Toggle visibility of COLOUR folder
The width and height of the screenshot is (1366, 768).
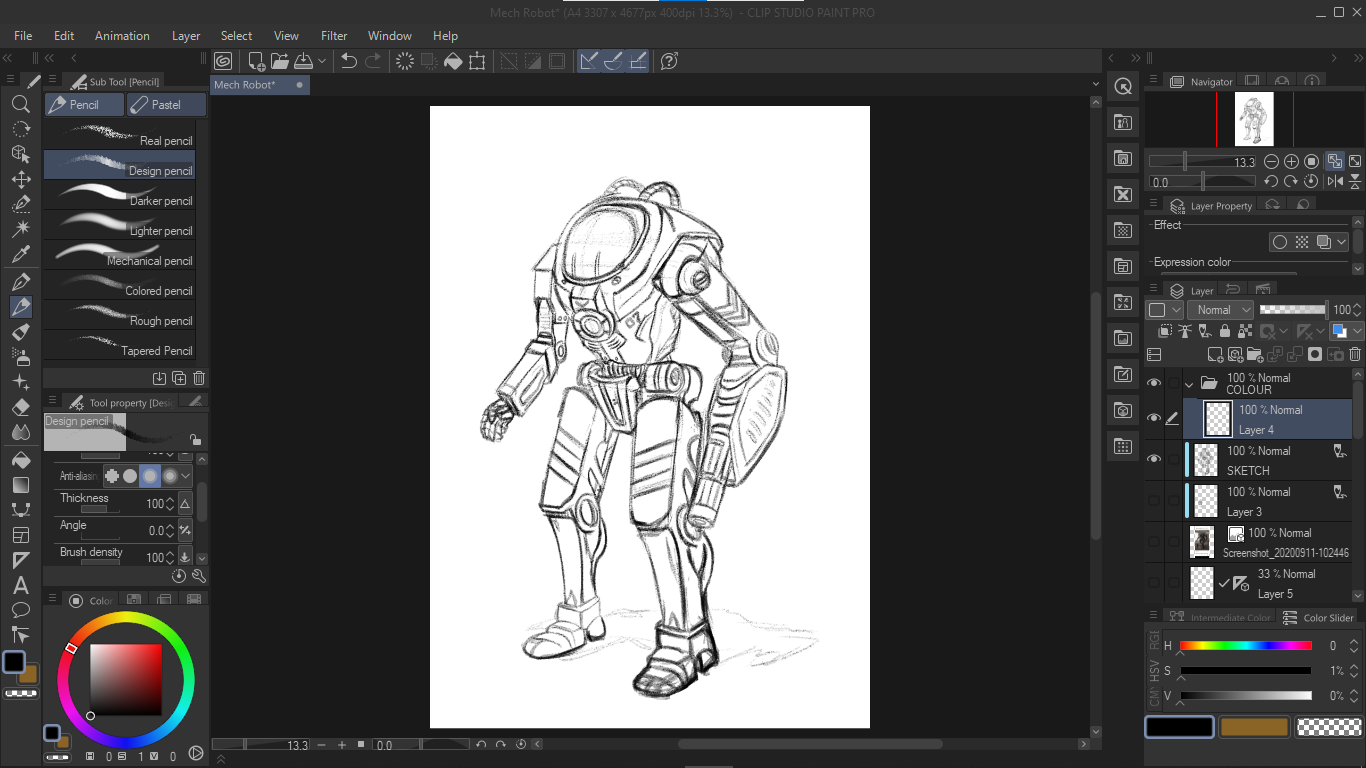(1154, 384)
